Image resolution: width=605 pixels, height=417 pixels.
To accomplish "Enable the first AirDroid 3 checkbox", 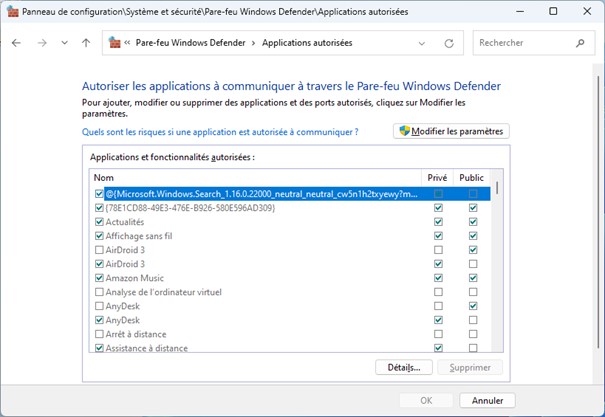I will (x=98, y=250).
